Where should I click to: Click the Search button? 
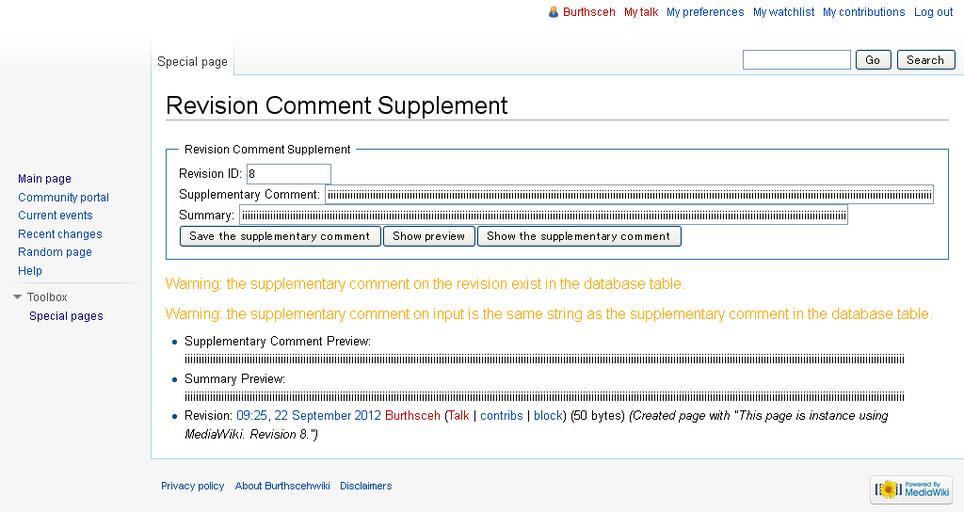click(x=925, y=60)
